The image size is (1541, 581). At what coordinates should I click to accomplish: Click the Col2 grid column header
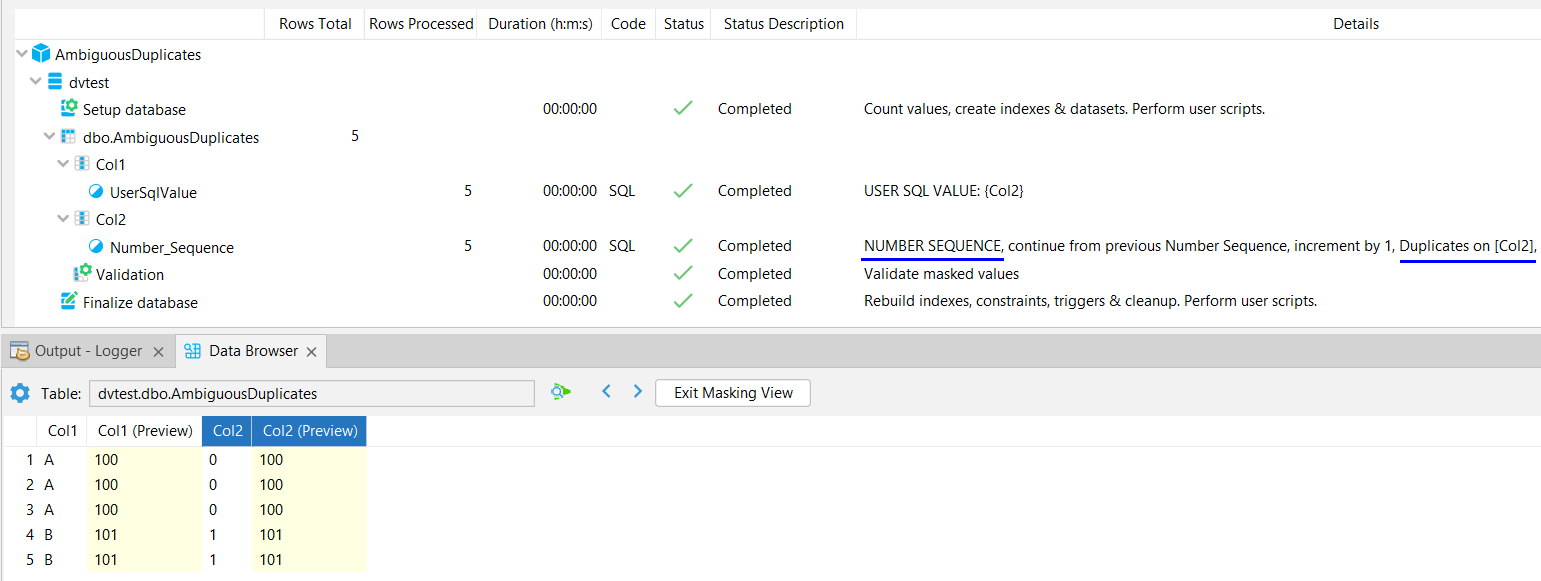[228, 431]
